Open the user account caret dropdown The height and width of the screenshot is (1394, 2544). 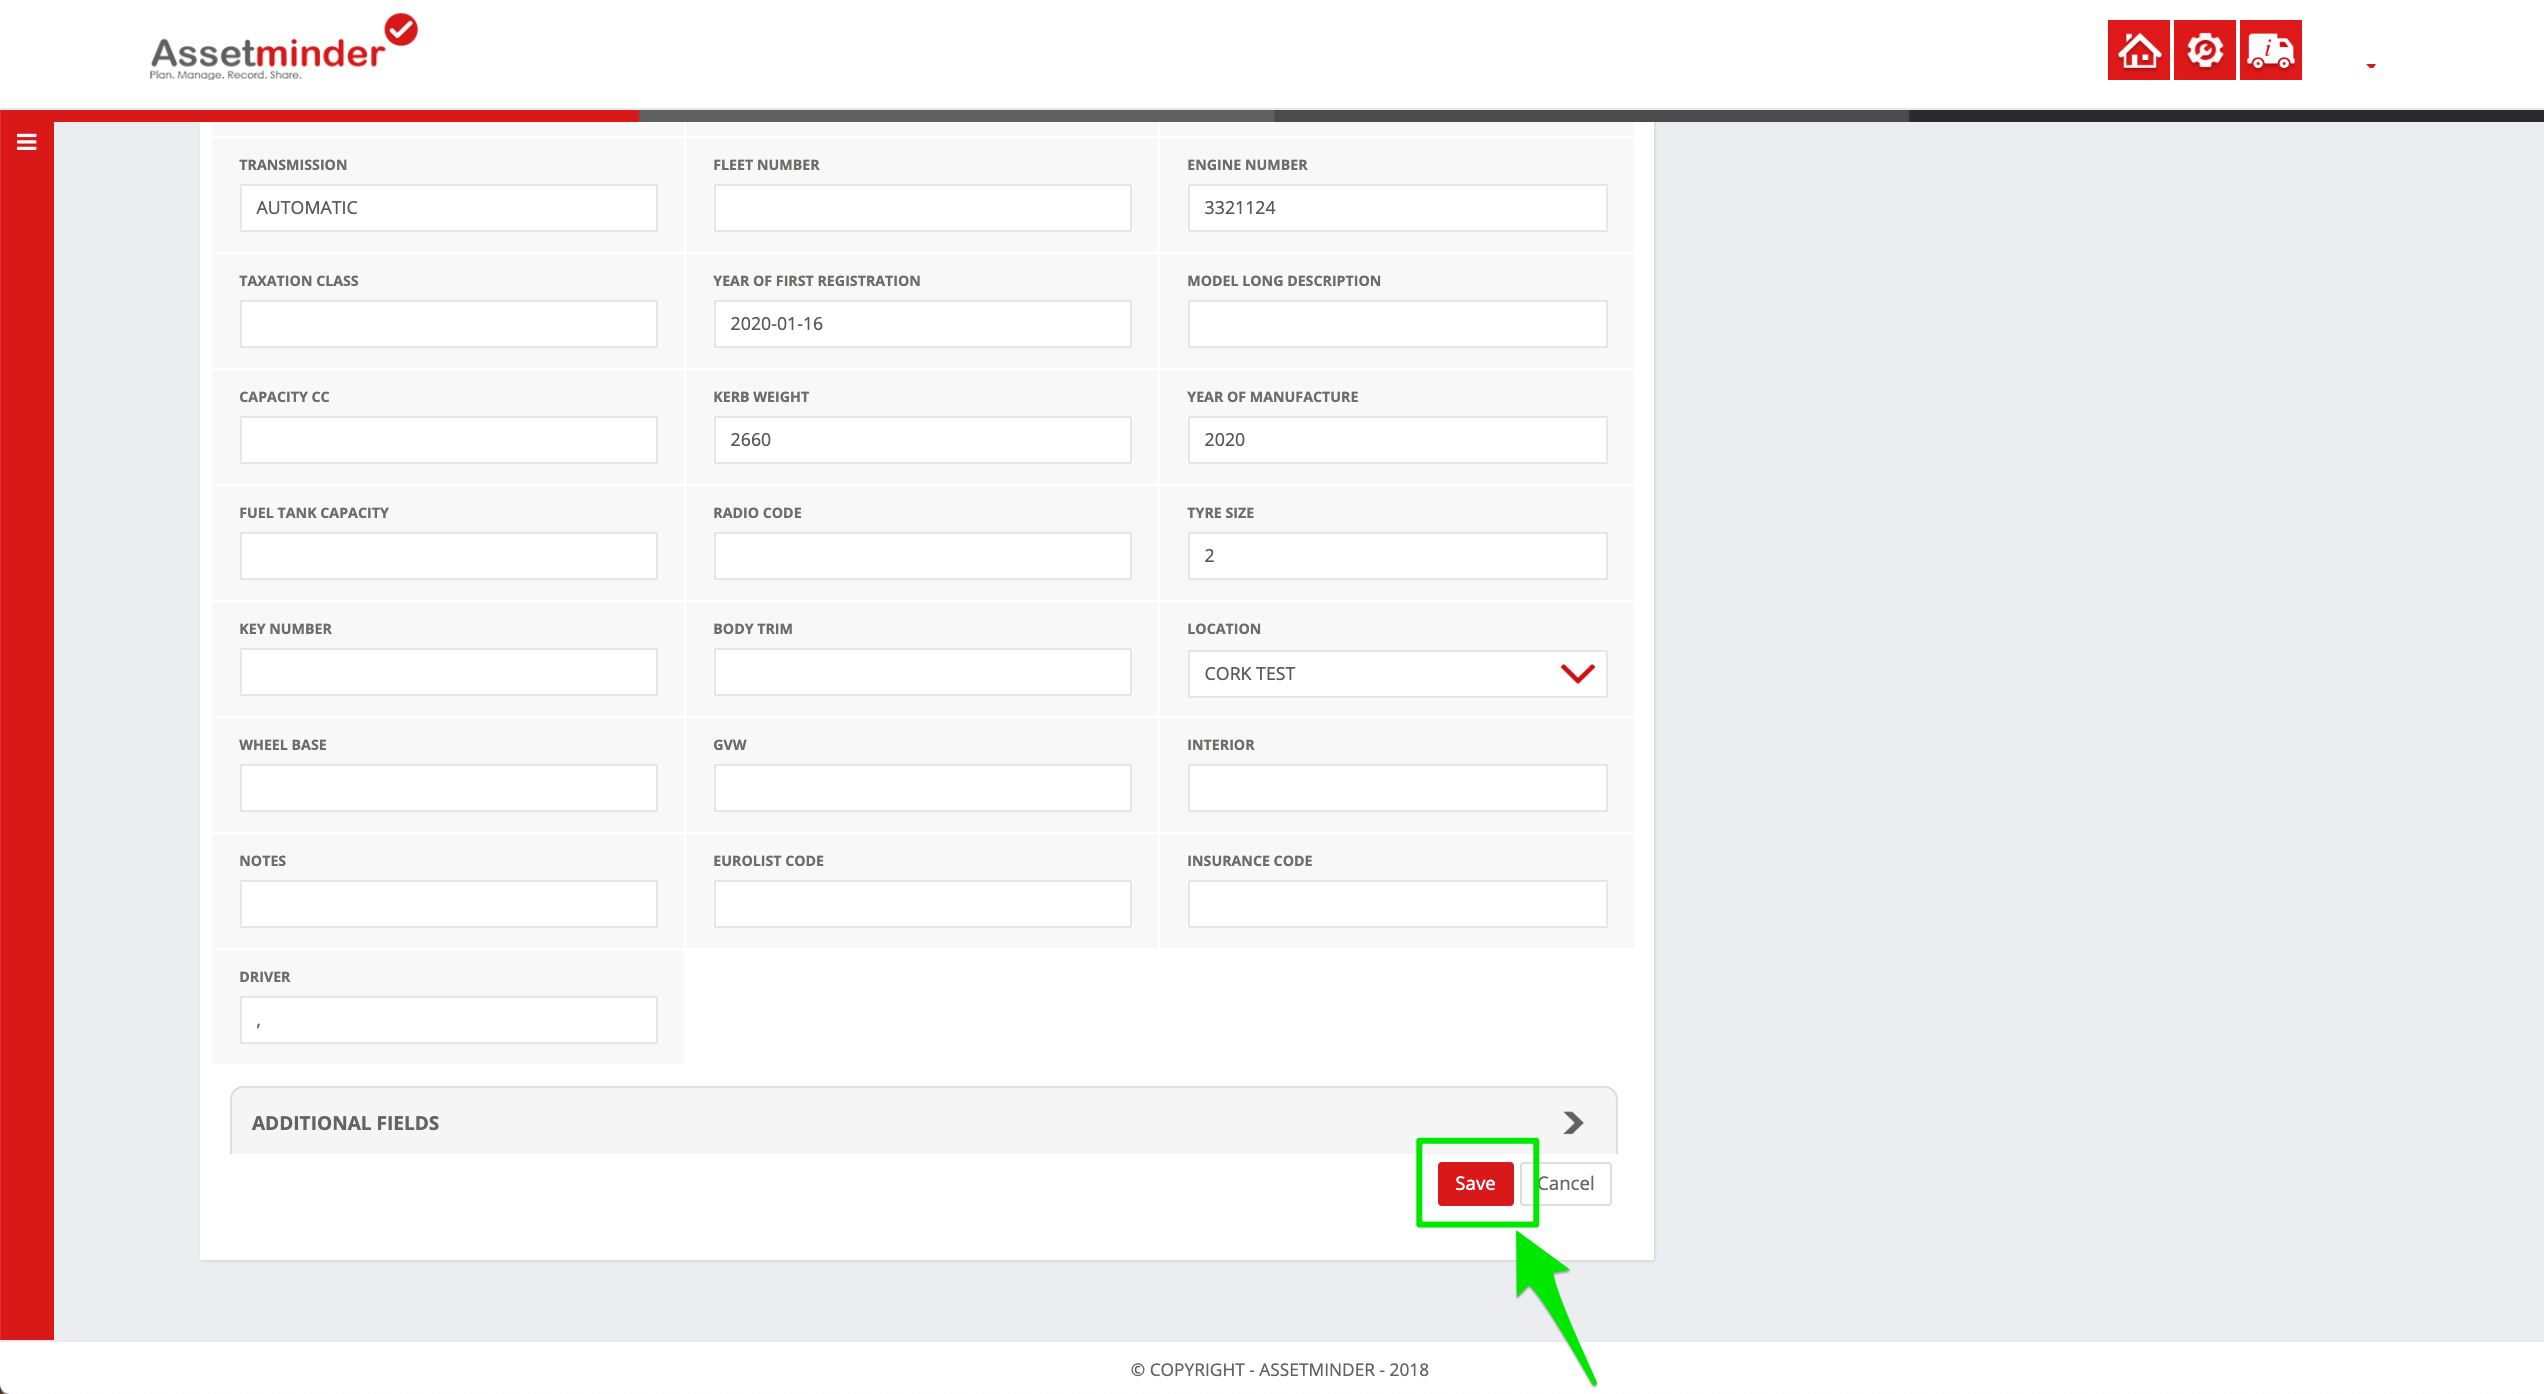2370,65
